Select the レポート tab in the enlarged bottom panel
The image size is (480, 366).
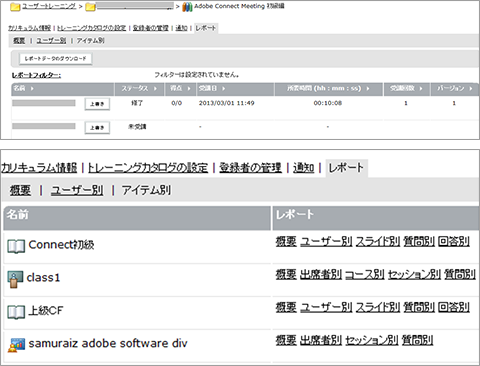(346, 168)
